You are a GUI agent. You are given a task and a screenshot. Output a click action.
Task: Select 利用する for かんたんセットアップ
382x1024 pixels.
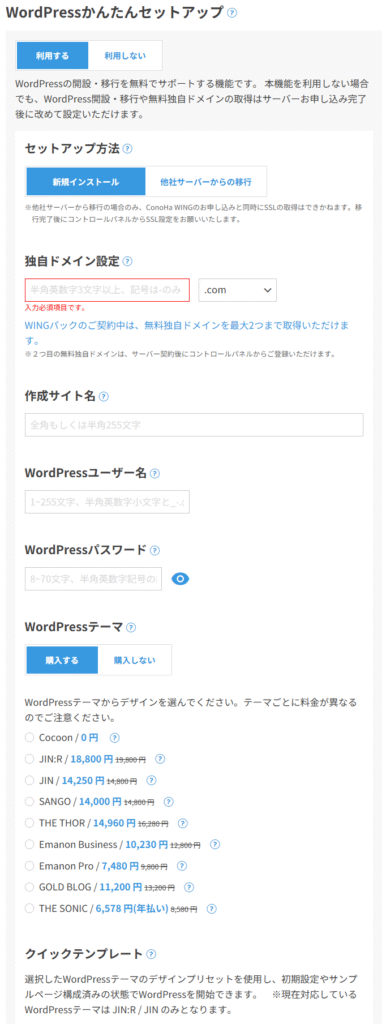point(52,56)
